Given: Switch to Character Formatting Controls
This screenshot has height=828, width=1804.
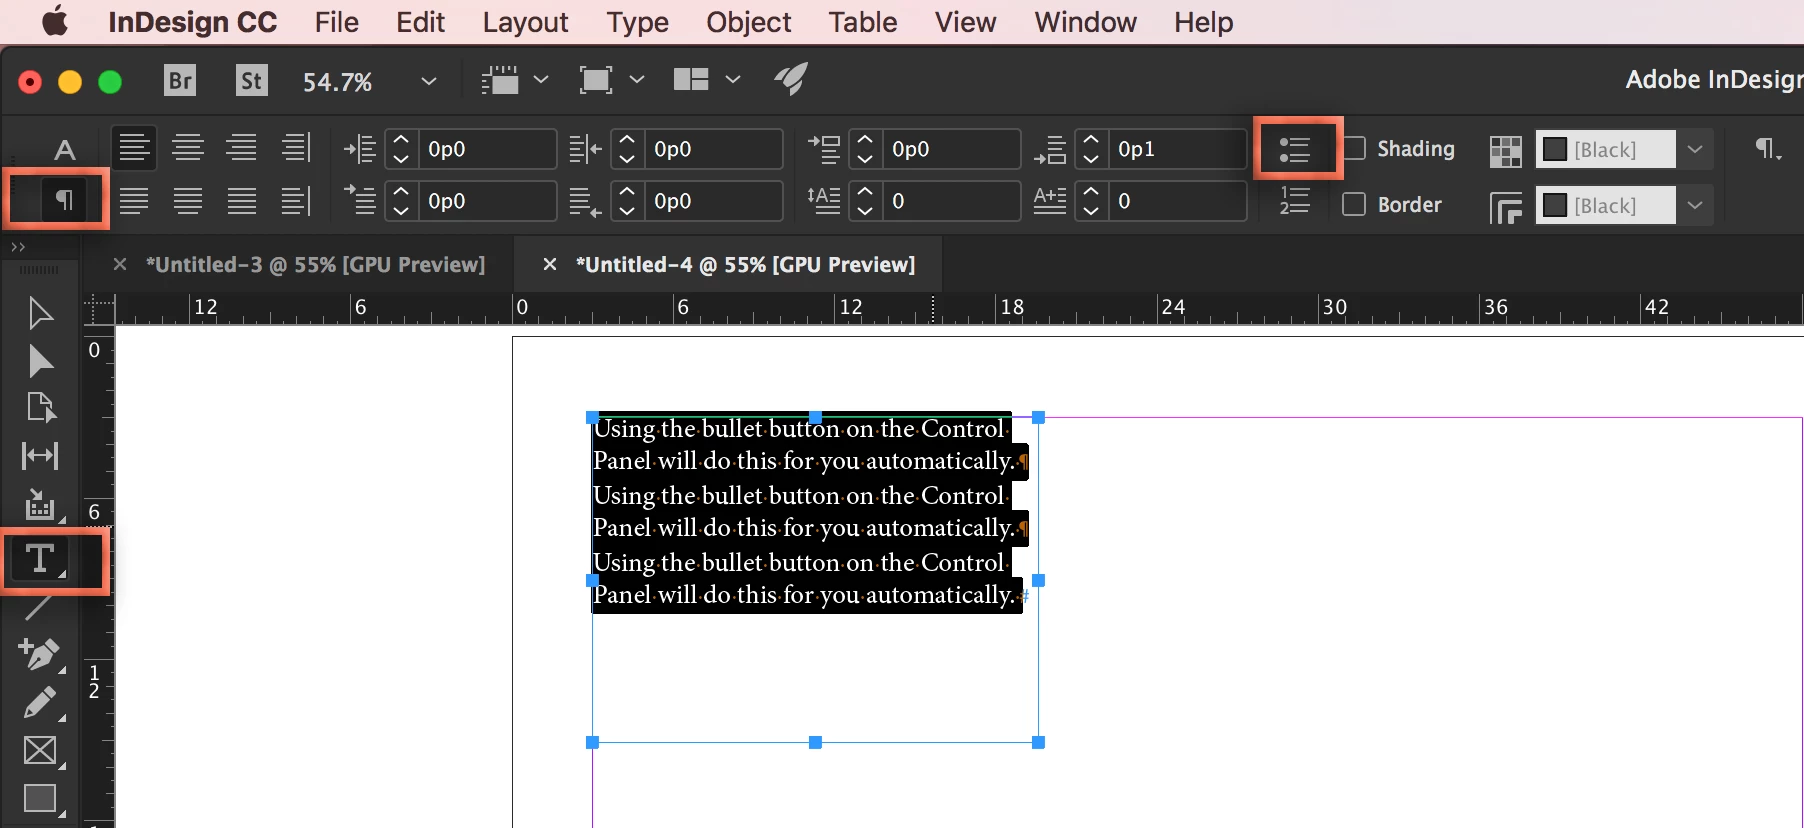Looking at the screenshot, I should point(65,150).
